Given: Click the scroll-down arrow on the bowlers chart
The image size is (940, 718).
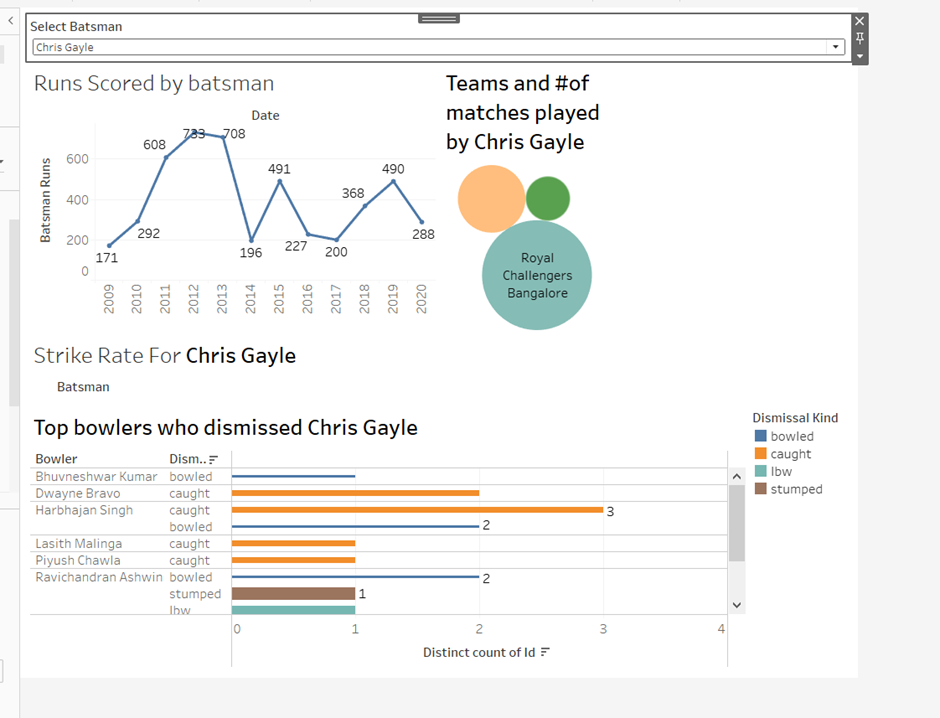Looking at the screenshot, I should pyautogui.click(x=737, y=604).
